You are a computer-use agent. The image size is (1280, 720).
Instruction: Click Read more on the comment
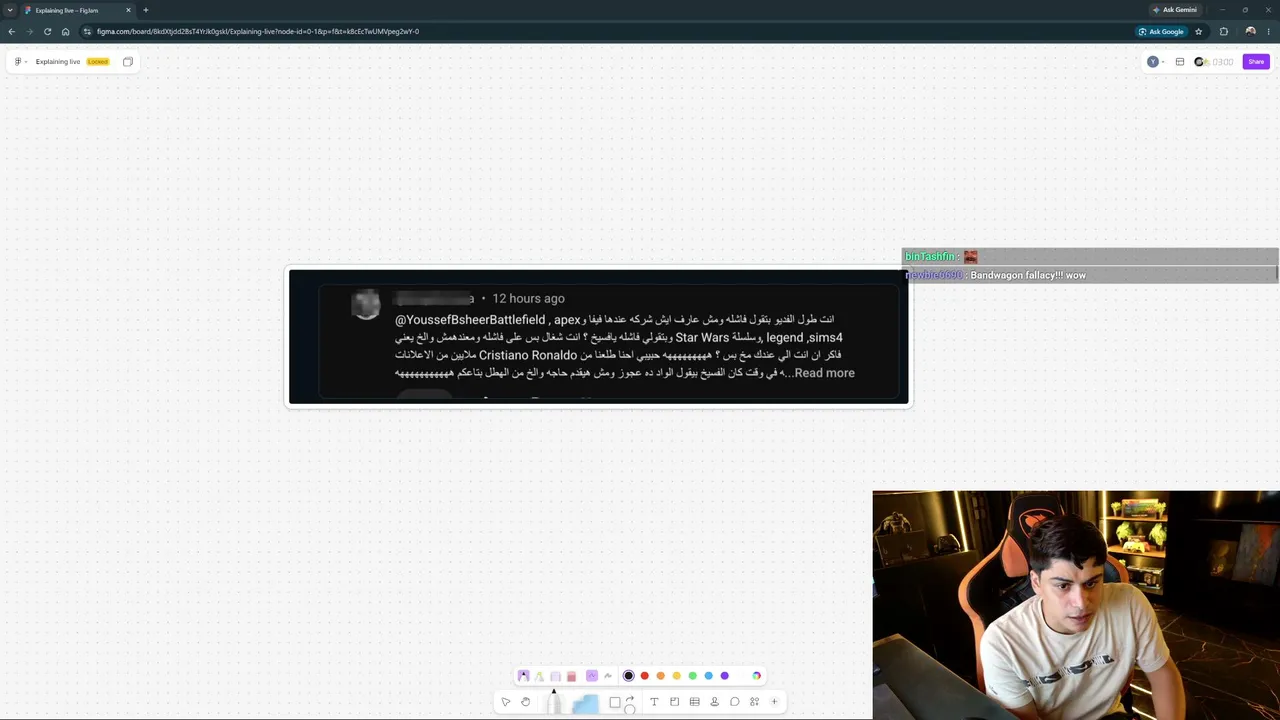click(x=824, y=373)
